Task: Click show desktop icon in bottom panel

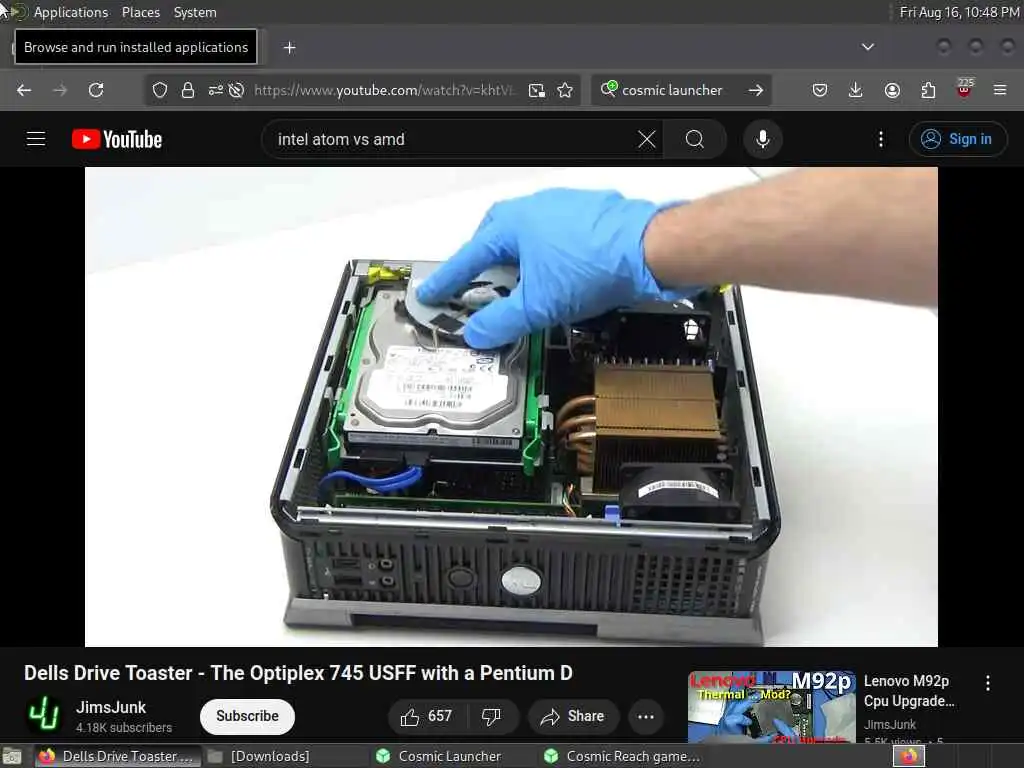Action: (12, 757)
